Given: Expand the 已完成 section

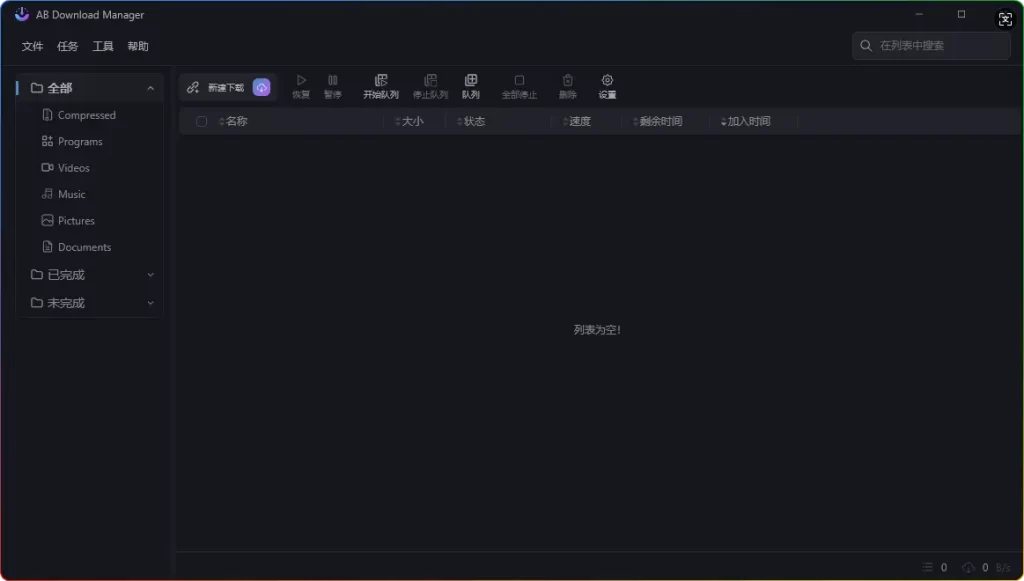Looking at the screenshot, I should pyautogui.click(x=151, y=274).
